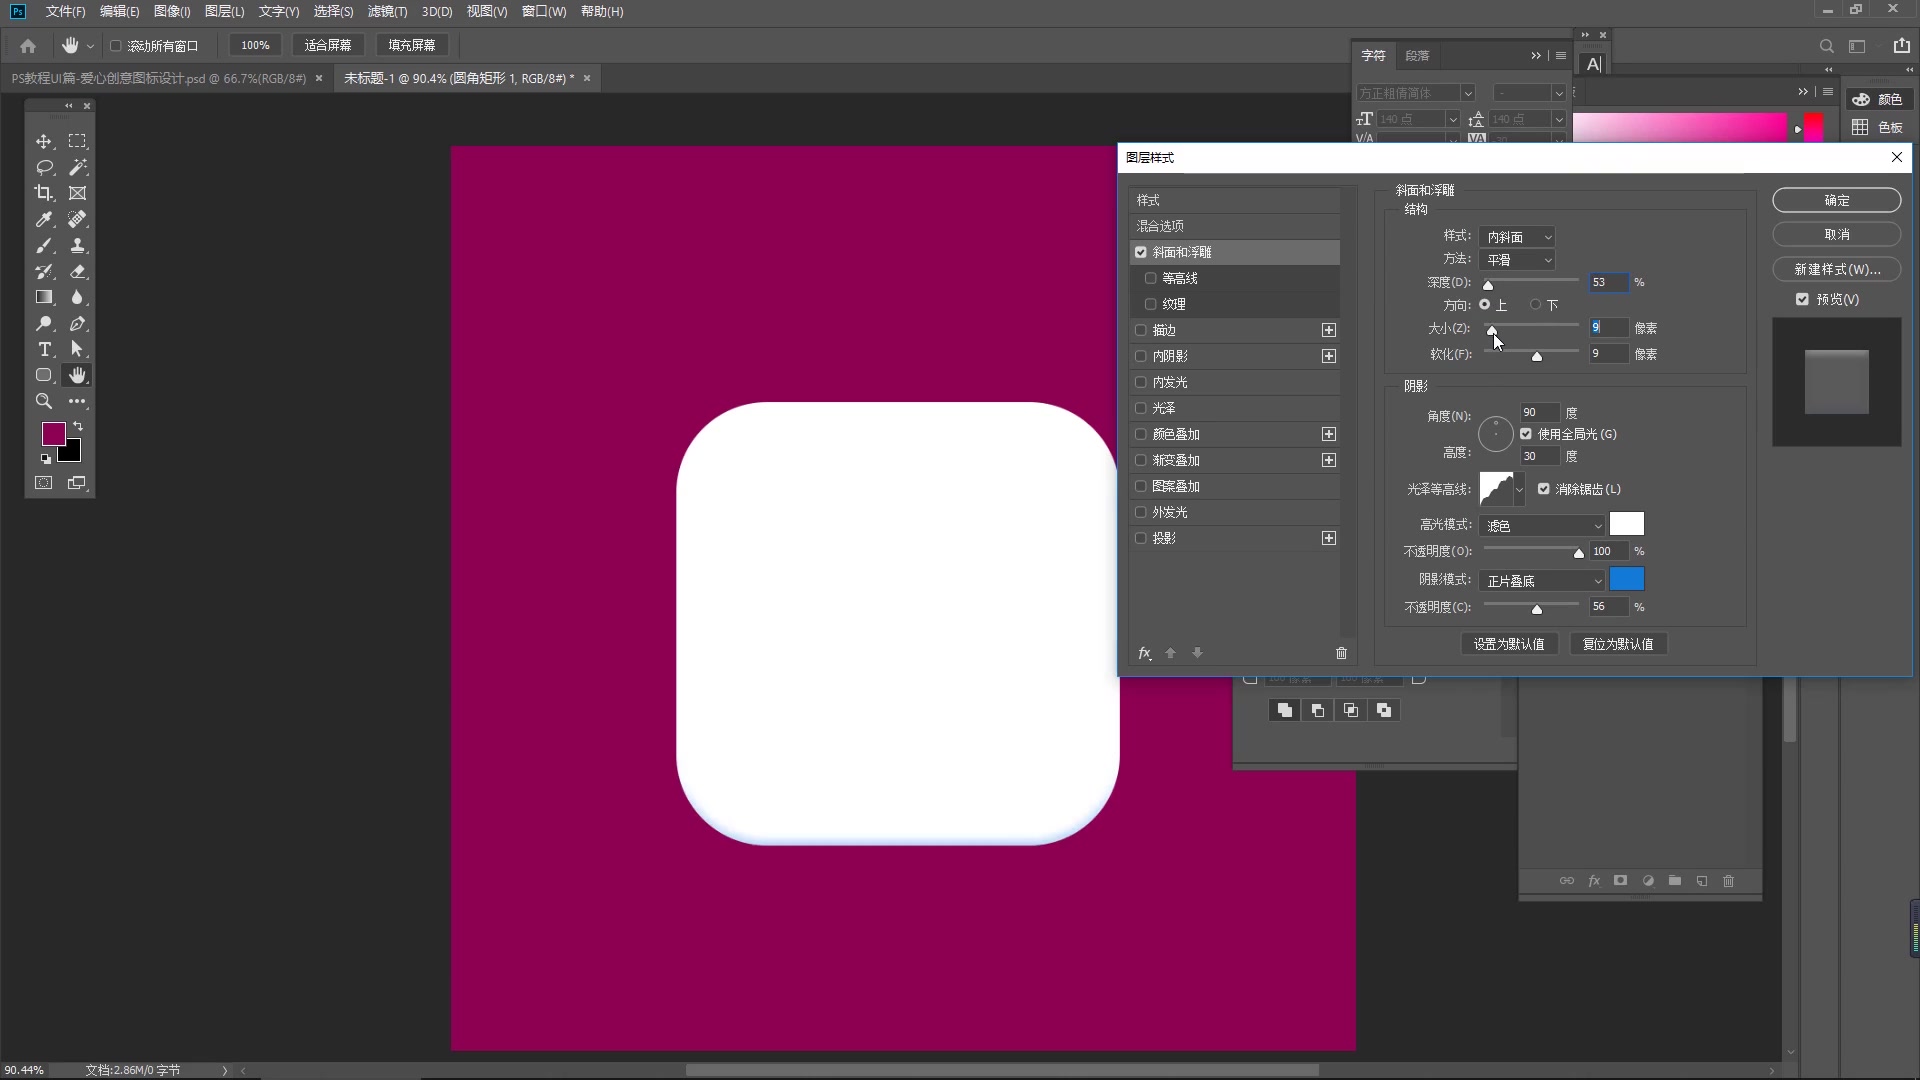Enable the Drop Shadow (投影) checkbox
This screenshot has height=1080, width=1920.
pyautogui.click(x=1141, y=538)
